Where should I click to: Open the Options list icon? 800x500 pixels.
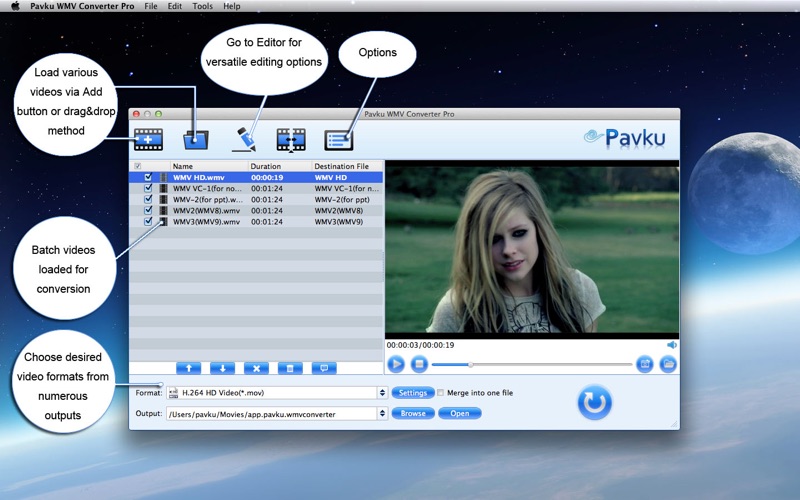[339, 140]
